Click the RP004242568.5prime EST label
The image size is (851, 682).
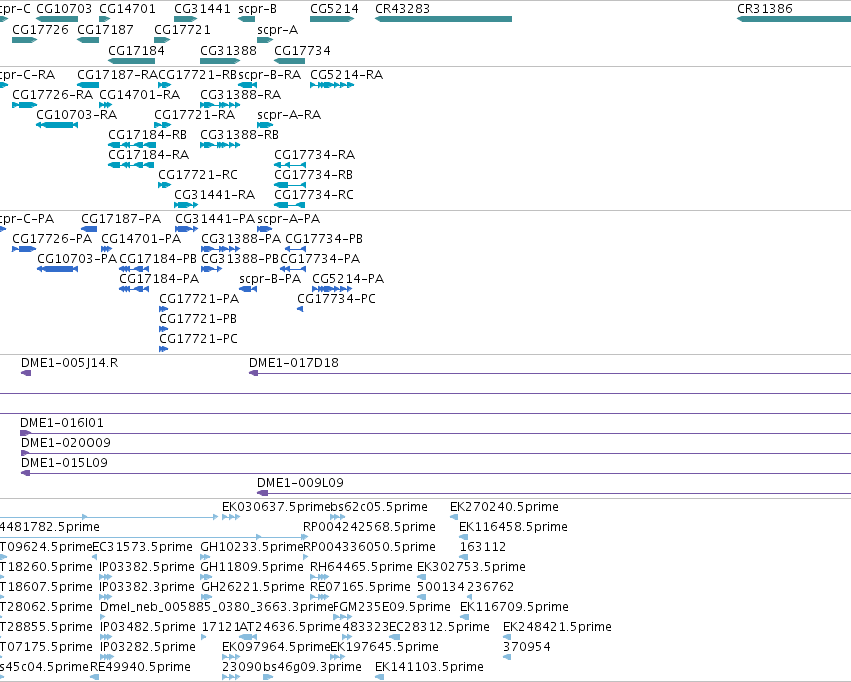coord(369,527)
